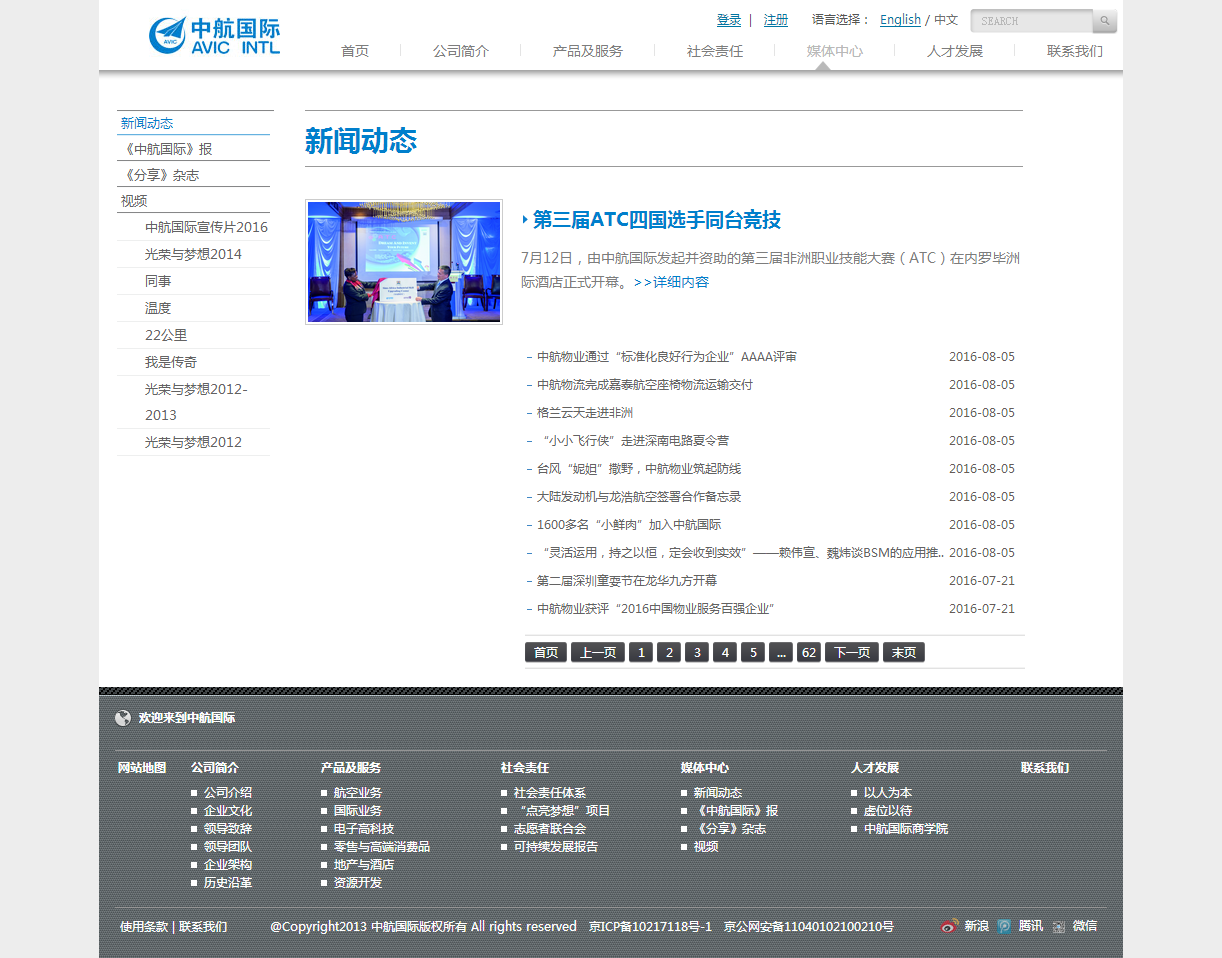This screenshot has width=1222, height=958.
Task: Click the 下一页 pagination button
Action: pos(851,652)
